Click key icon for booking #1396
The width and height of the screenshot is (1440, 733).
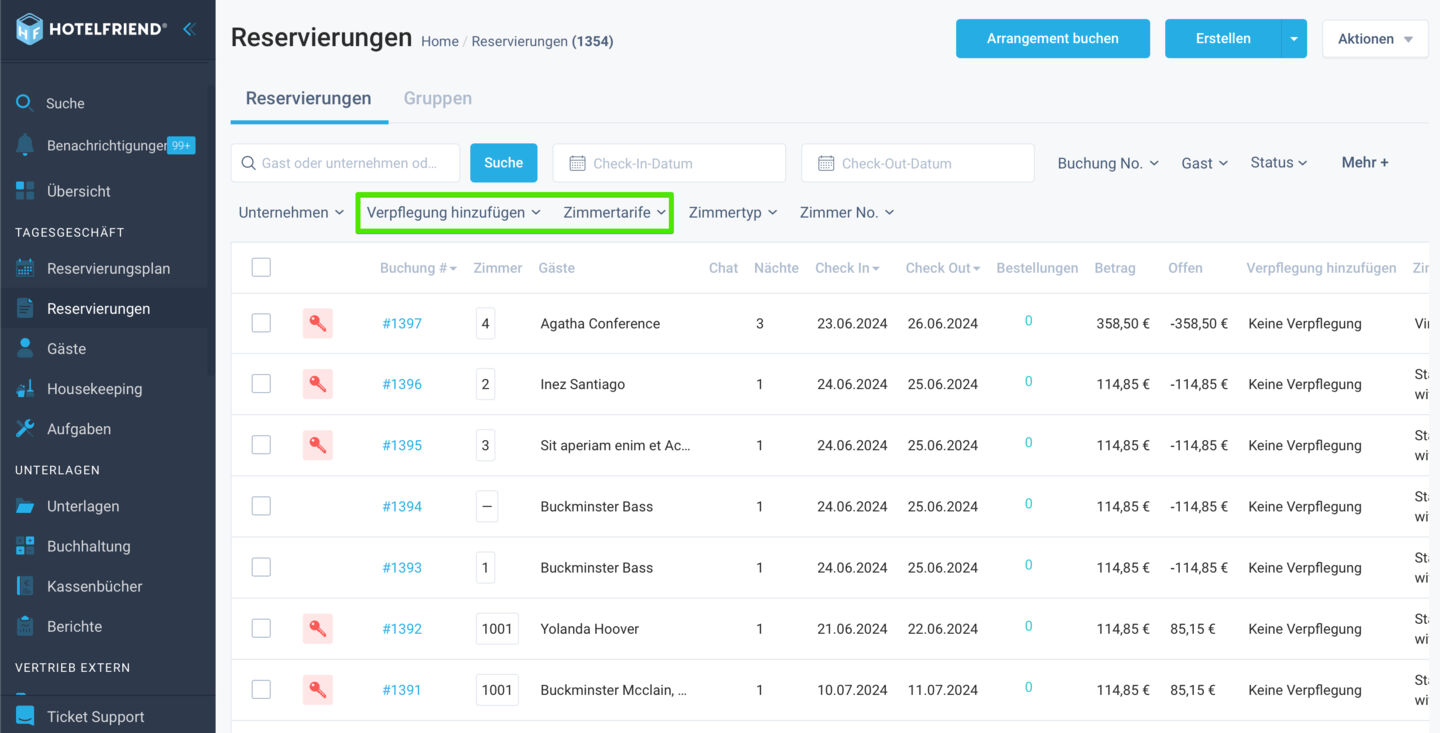(x=318, y=384)
